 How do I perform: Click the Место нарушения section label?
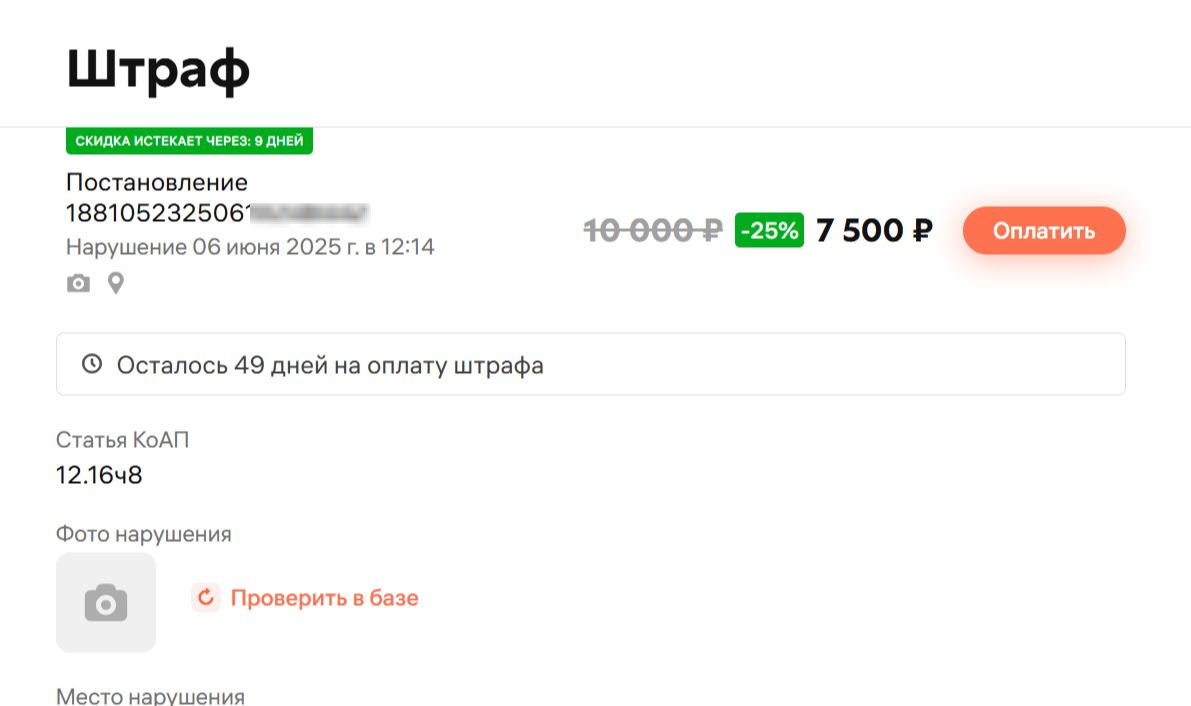[x=150, y=696]
